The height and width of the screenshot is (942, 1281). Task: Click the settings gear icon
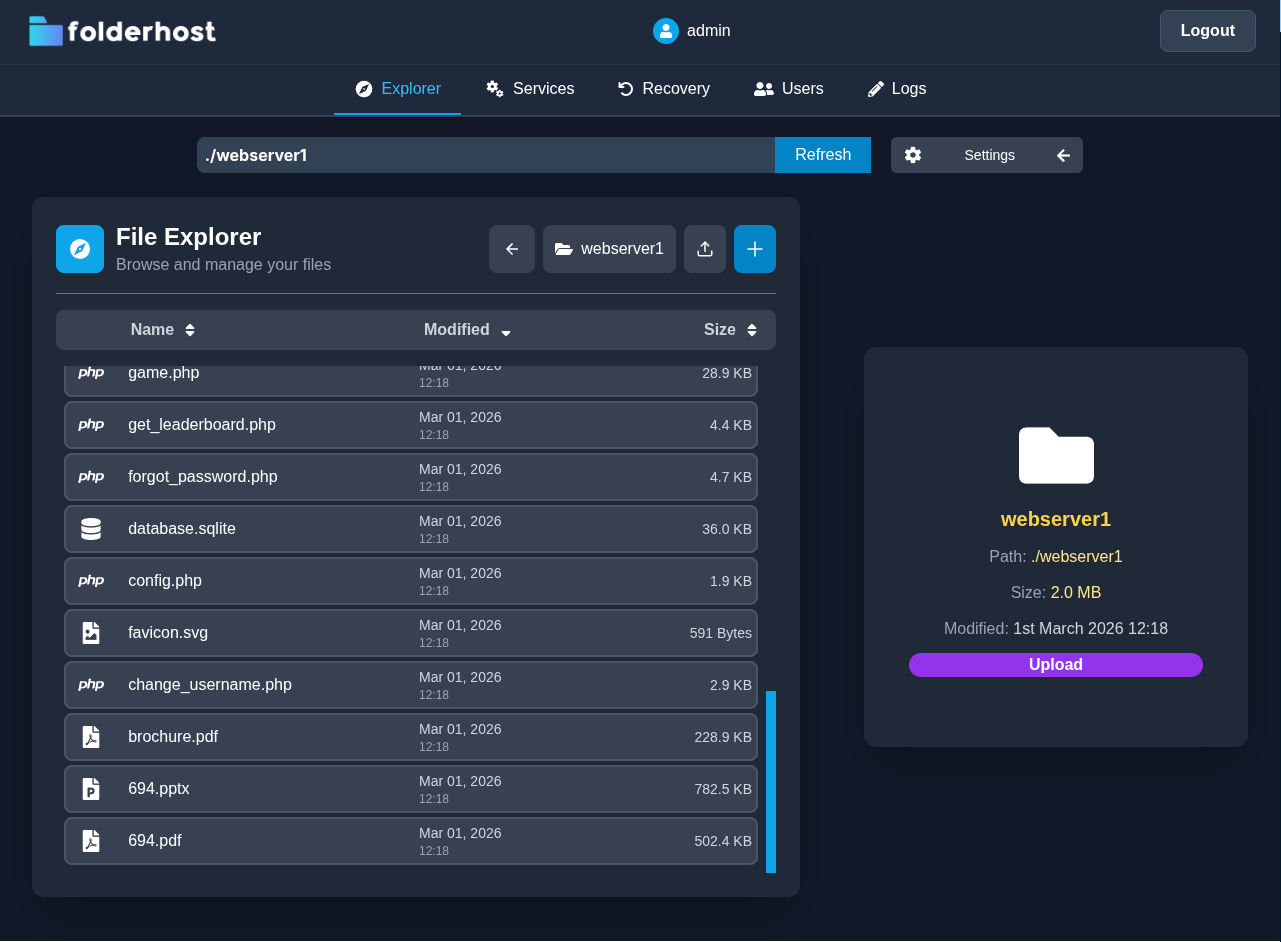point(913,155)
